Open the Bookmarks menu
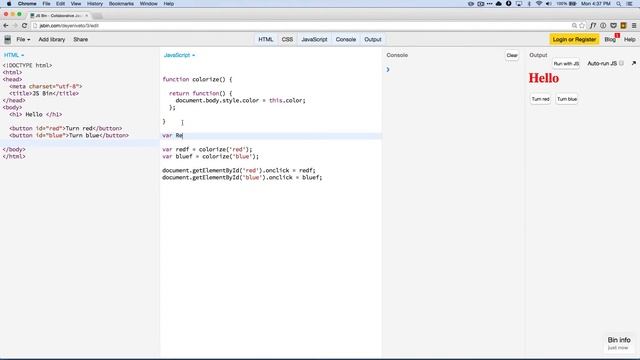This screenshot has height=360, width=640. (121, 4)
